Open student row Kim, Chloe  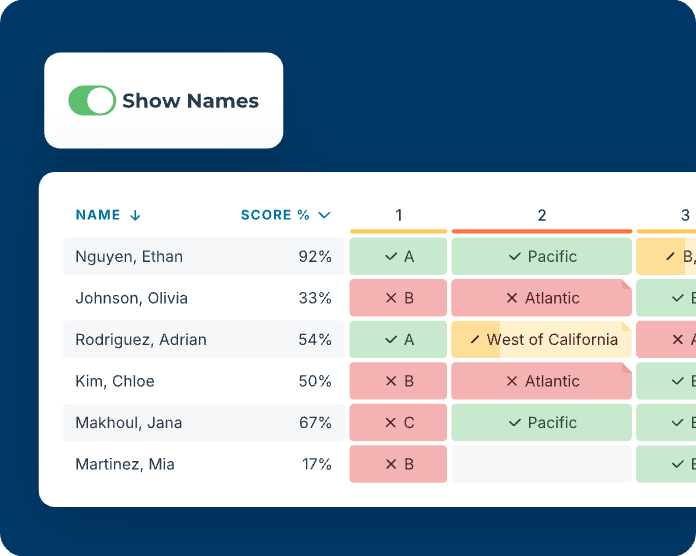pyautogui.click(x=115, y=381)
